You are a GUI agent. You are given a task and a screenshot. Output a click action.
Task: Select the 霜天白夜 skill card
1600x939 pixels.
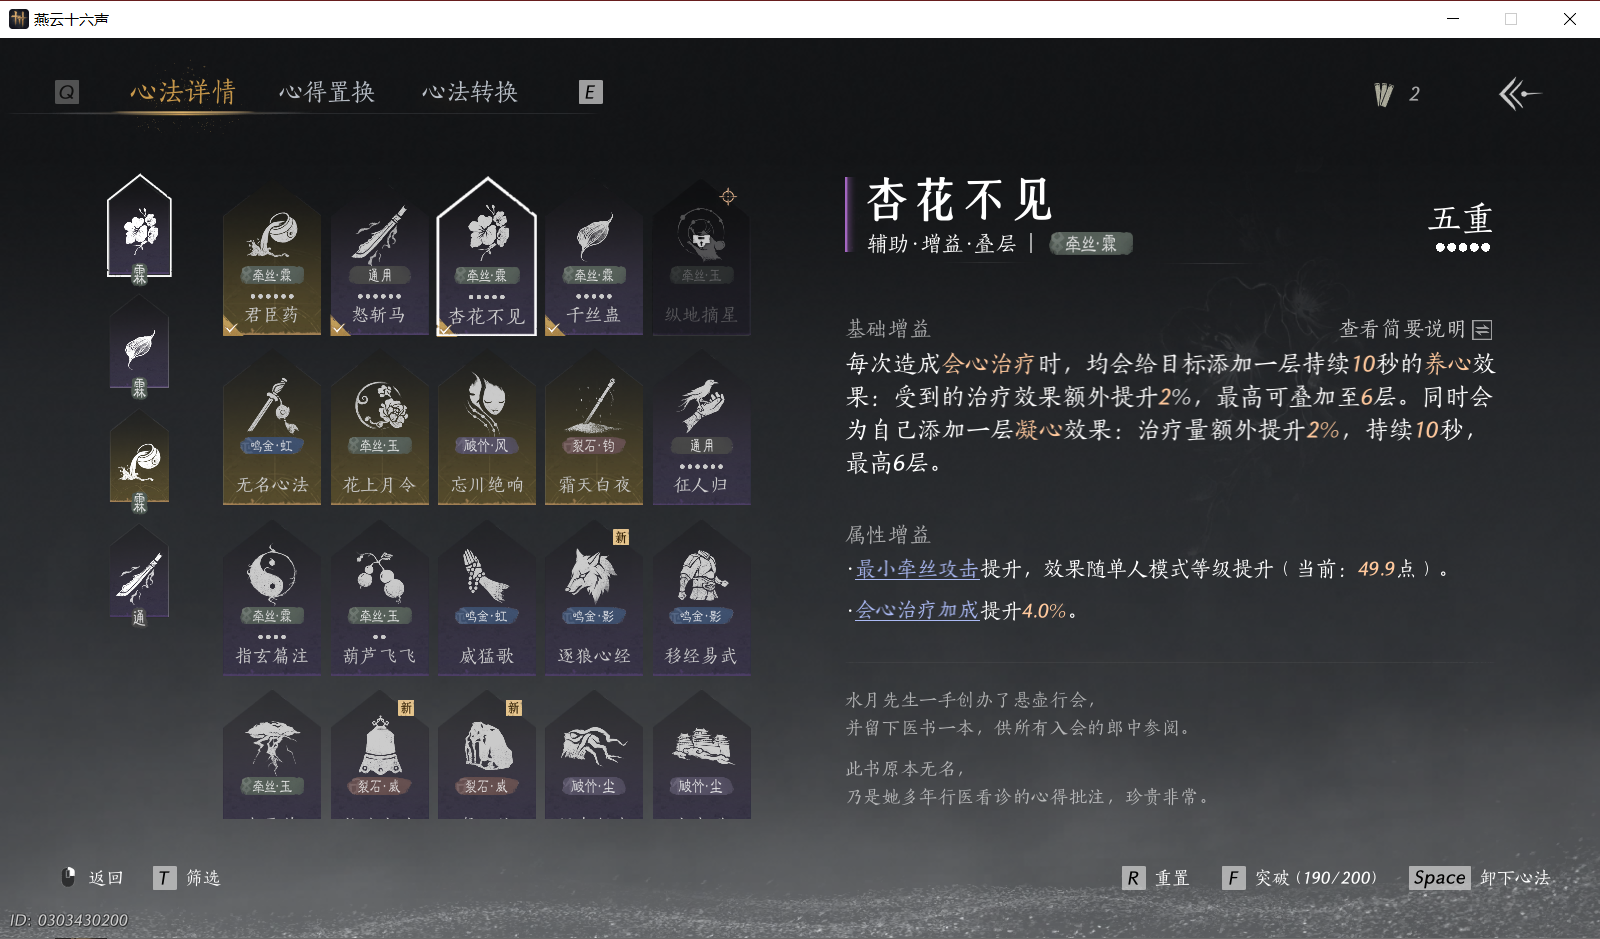[x=594, y=428]
